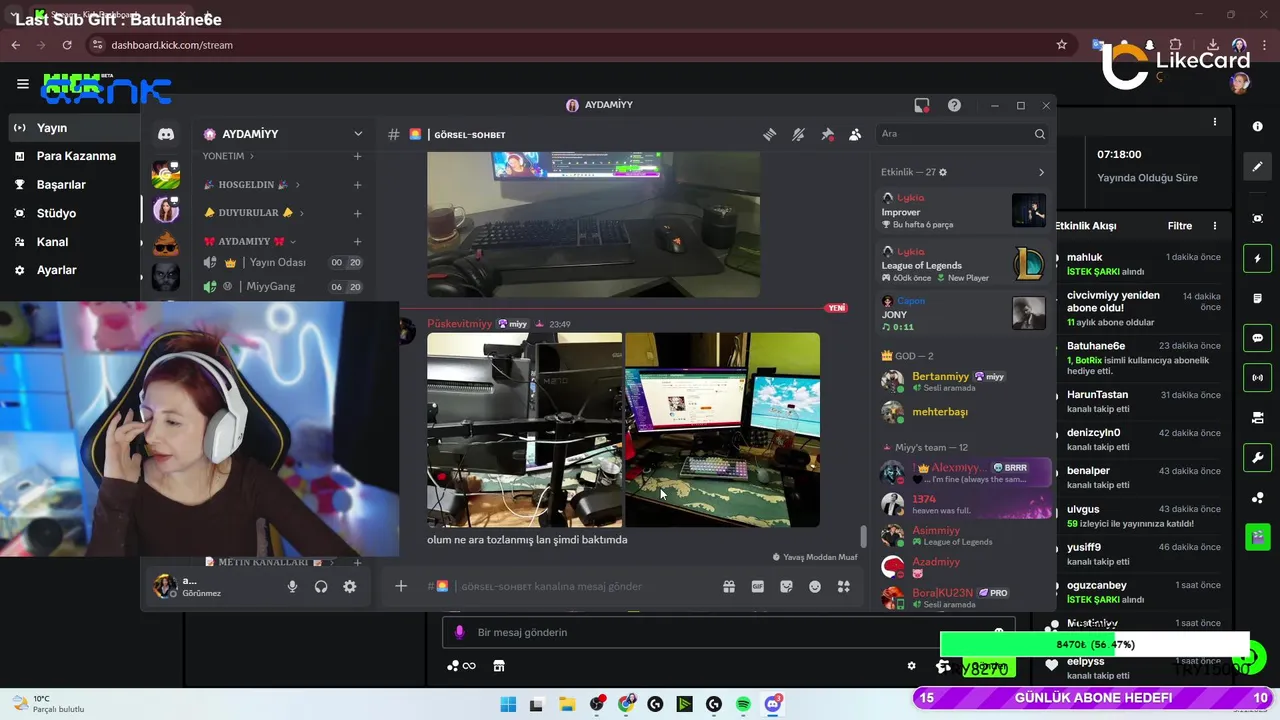Open Spotify from the Windows taskbar
Viewport: 1280px width, 720px height.
(744, 704)
